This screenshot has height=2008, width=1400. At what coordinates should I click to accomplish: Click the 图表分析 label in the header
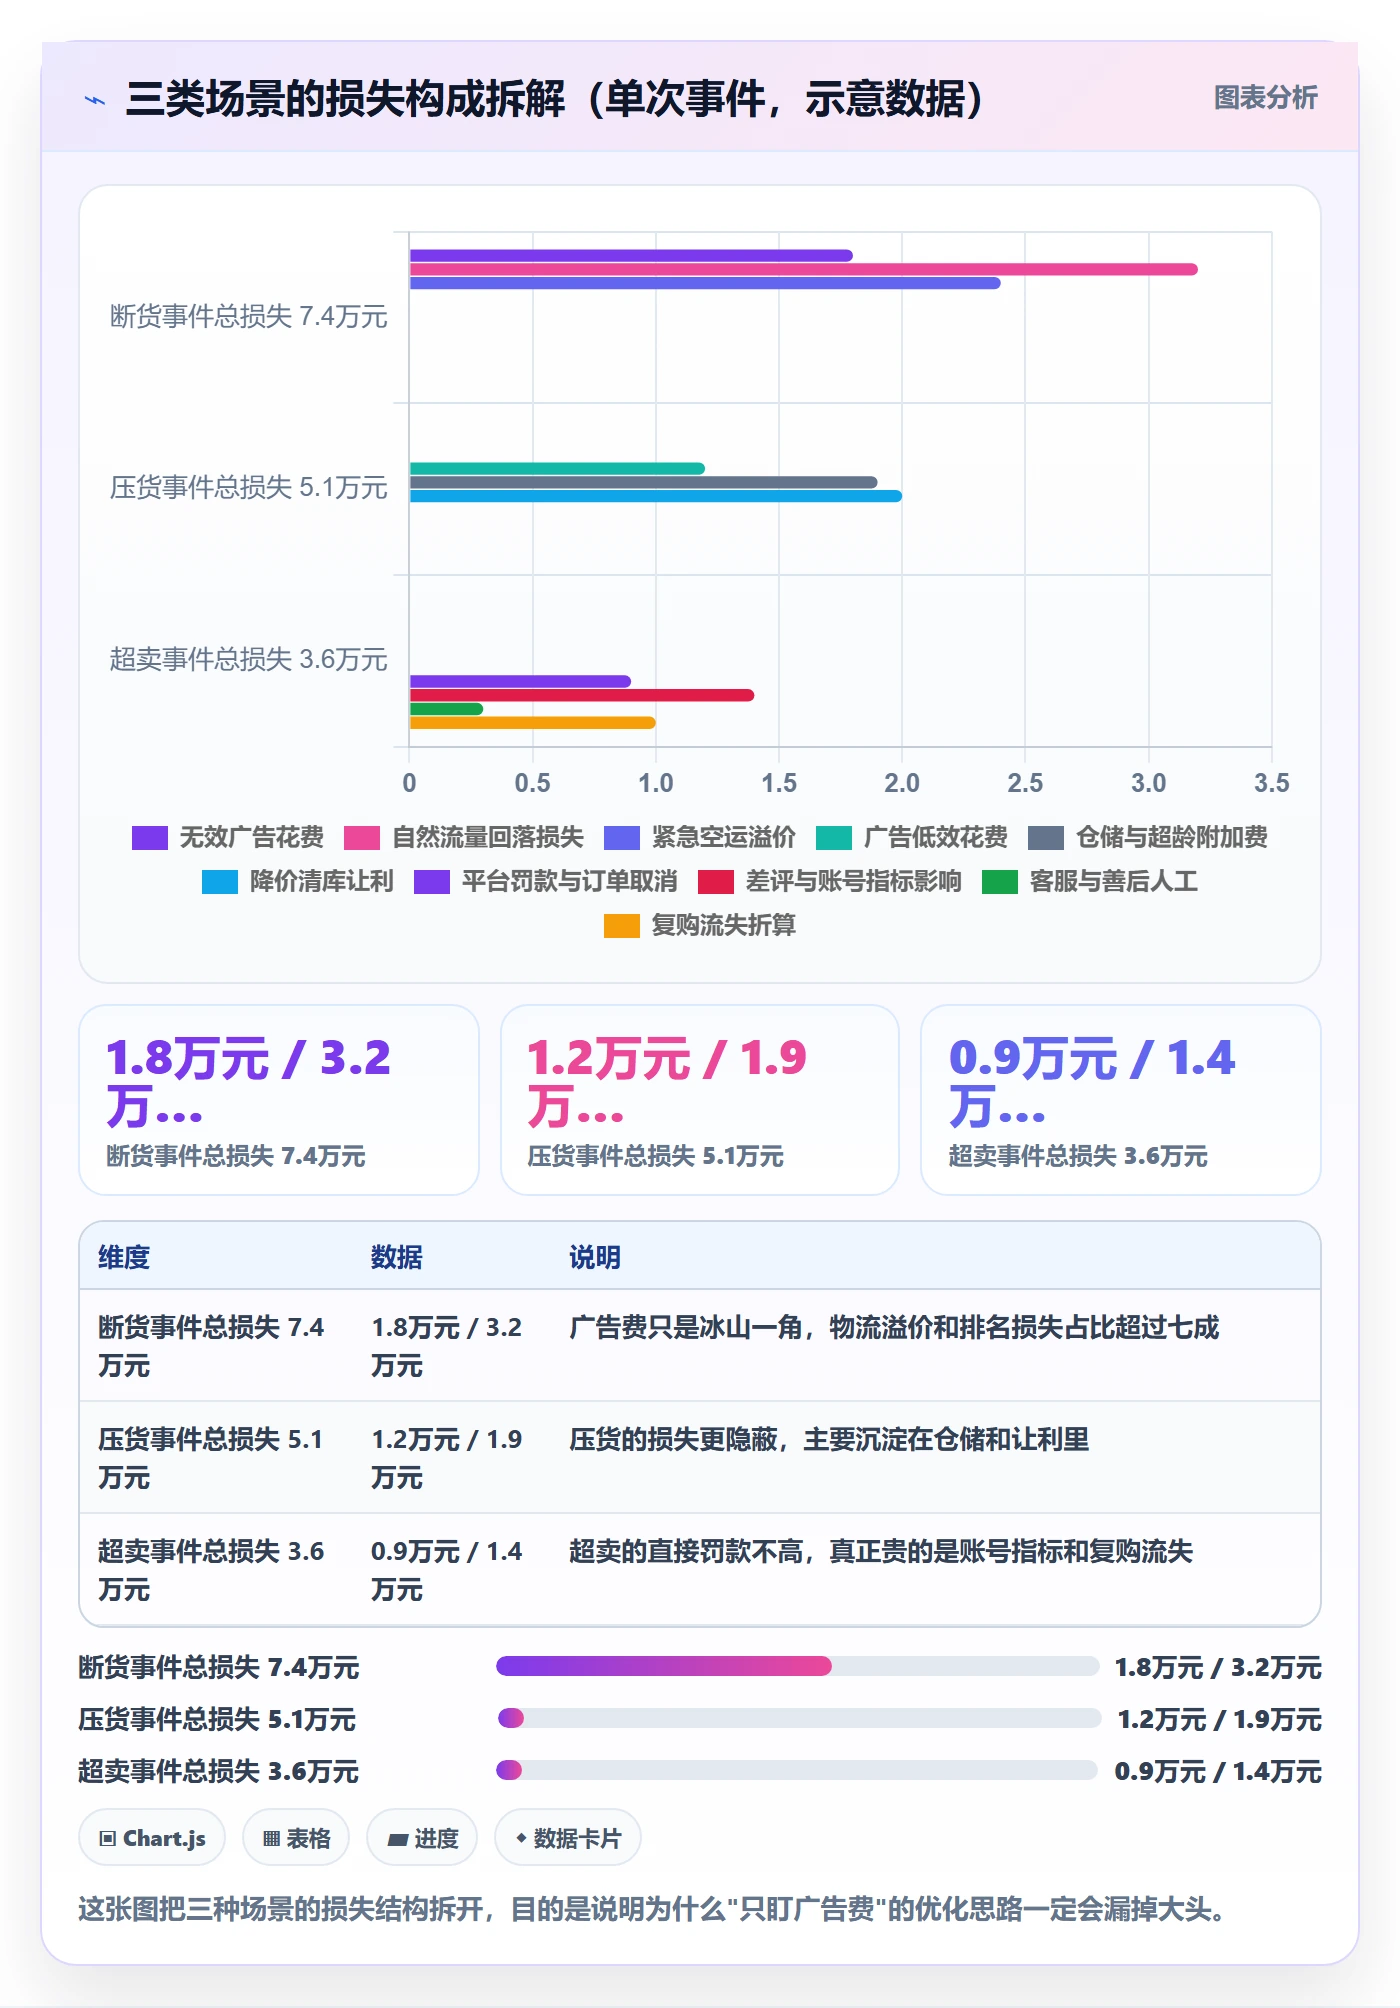[1265, 98]
